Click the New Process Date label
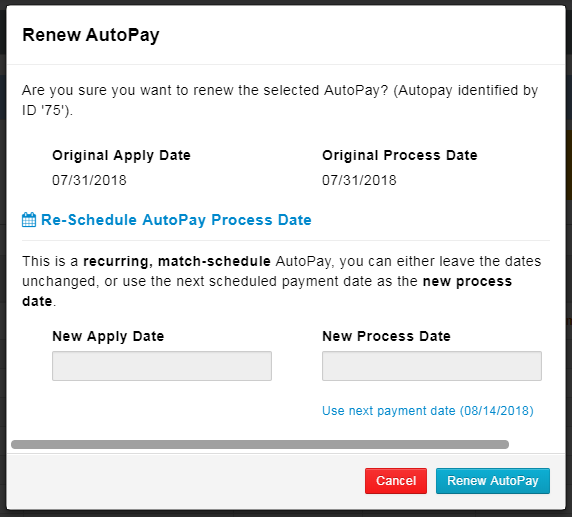Screen dimensions: 572x517 (386, 336)
